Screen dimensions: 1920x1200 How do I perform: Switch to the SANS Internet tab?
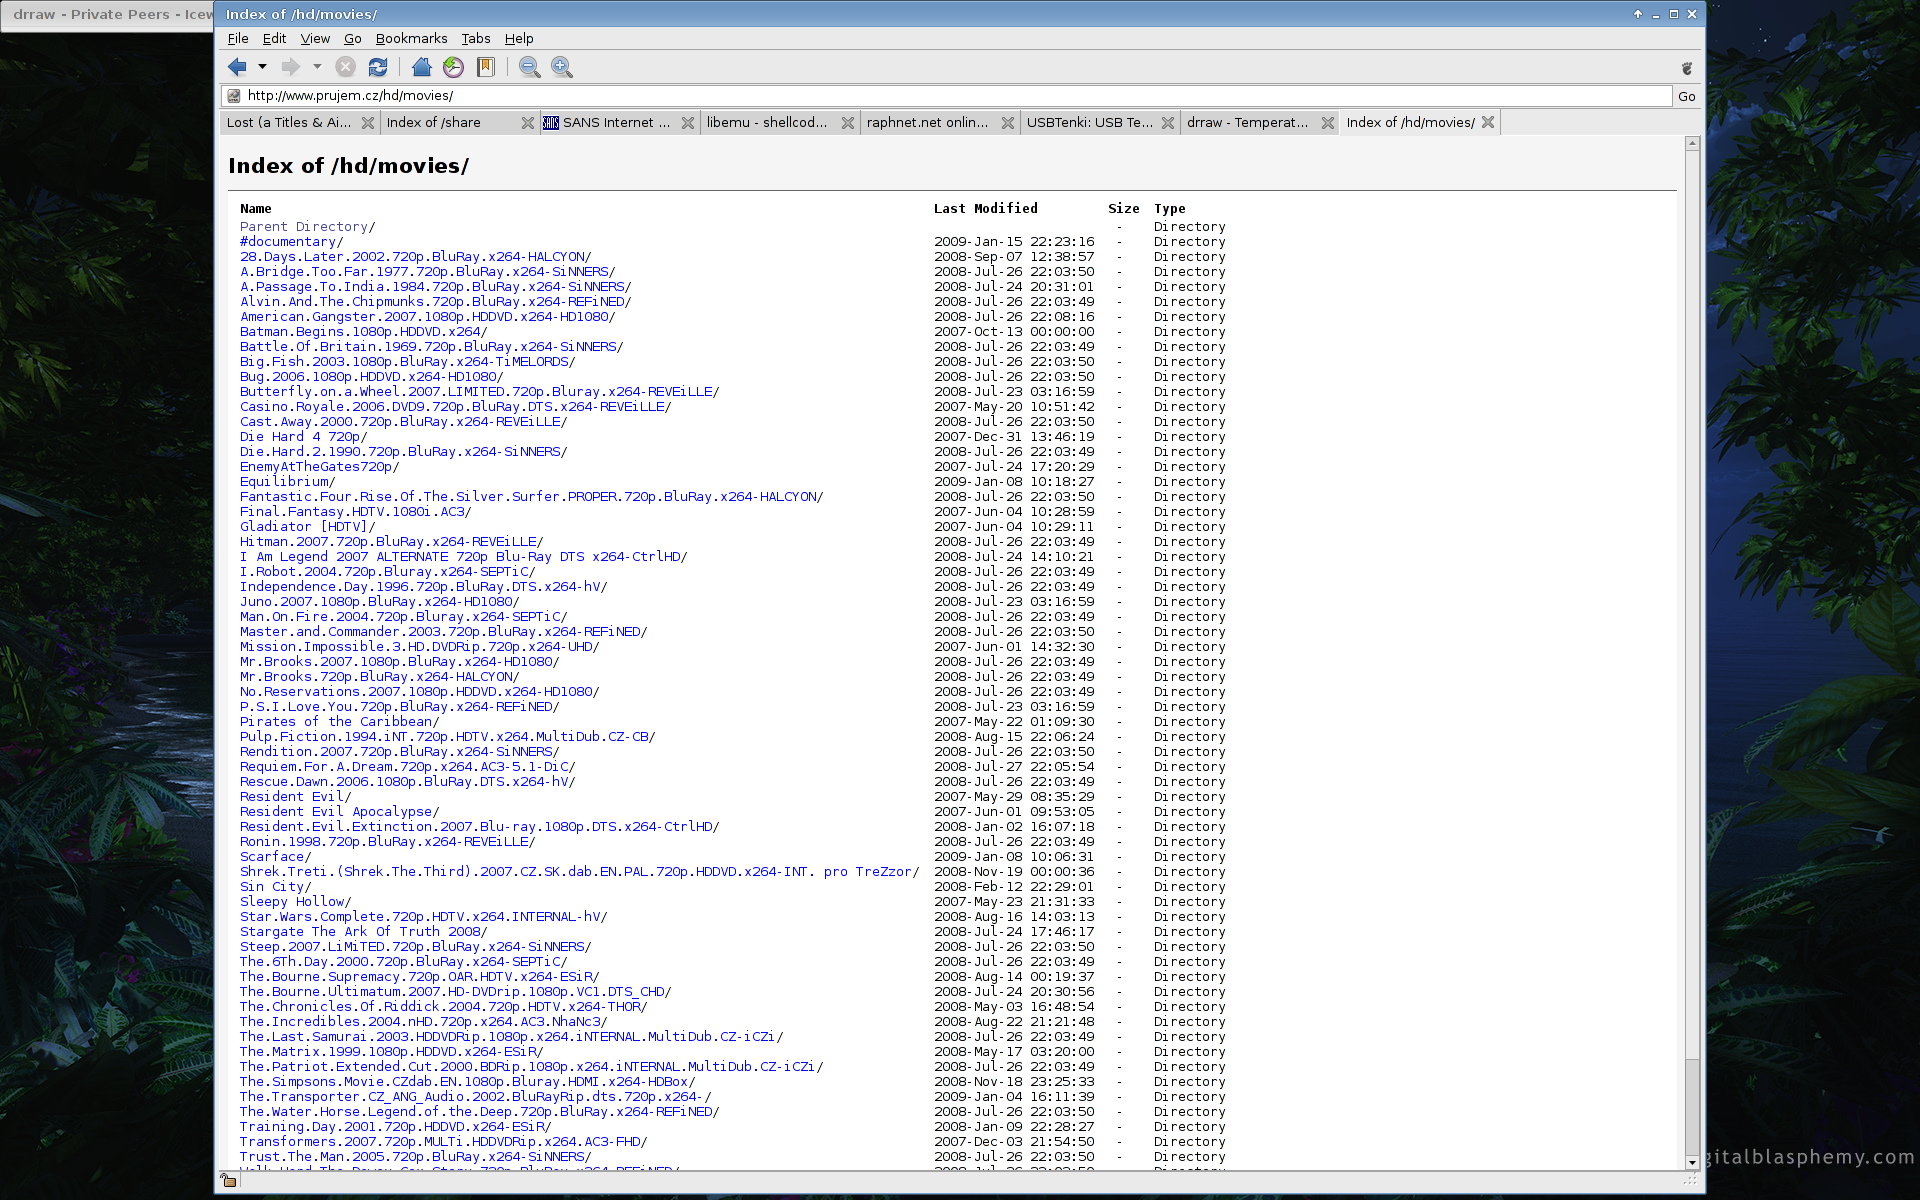[608, 122]
